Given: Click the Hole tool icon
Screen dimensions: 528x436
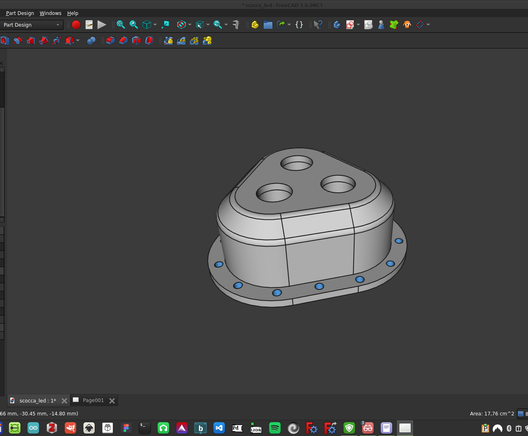Looking at the screenshot, I should [x=18, y=41].
